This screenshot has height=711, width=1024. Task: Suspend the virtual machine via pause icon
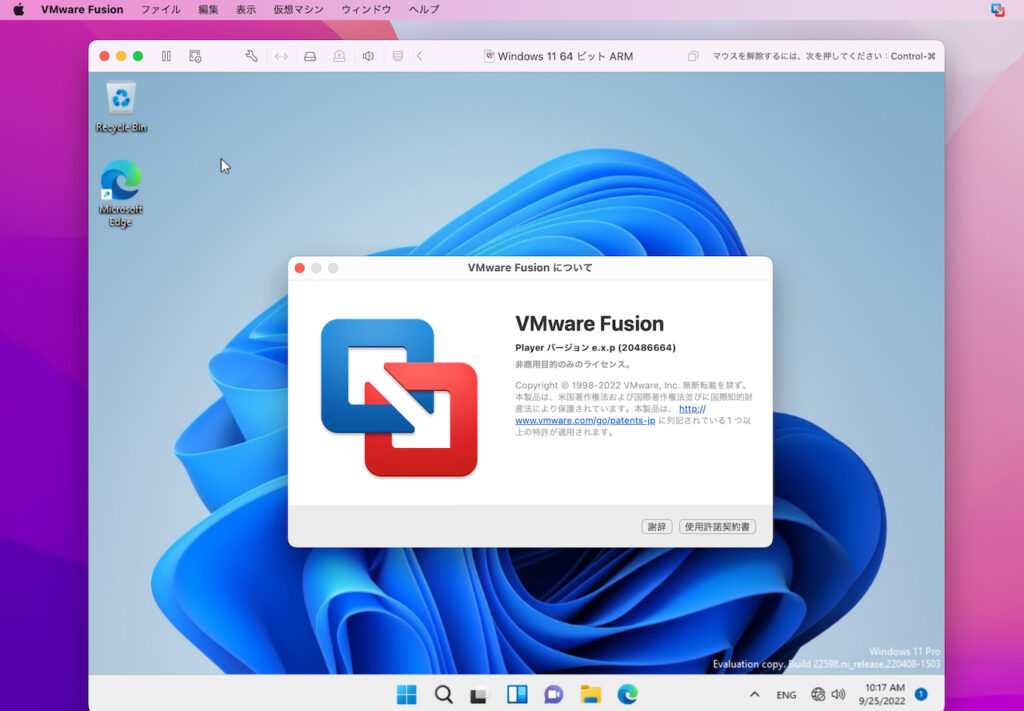(x=167, y=56)
